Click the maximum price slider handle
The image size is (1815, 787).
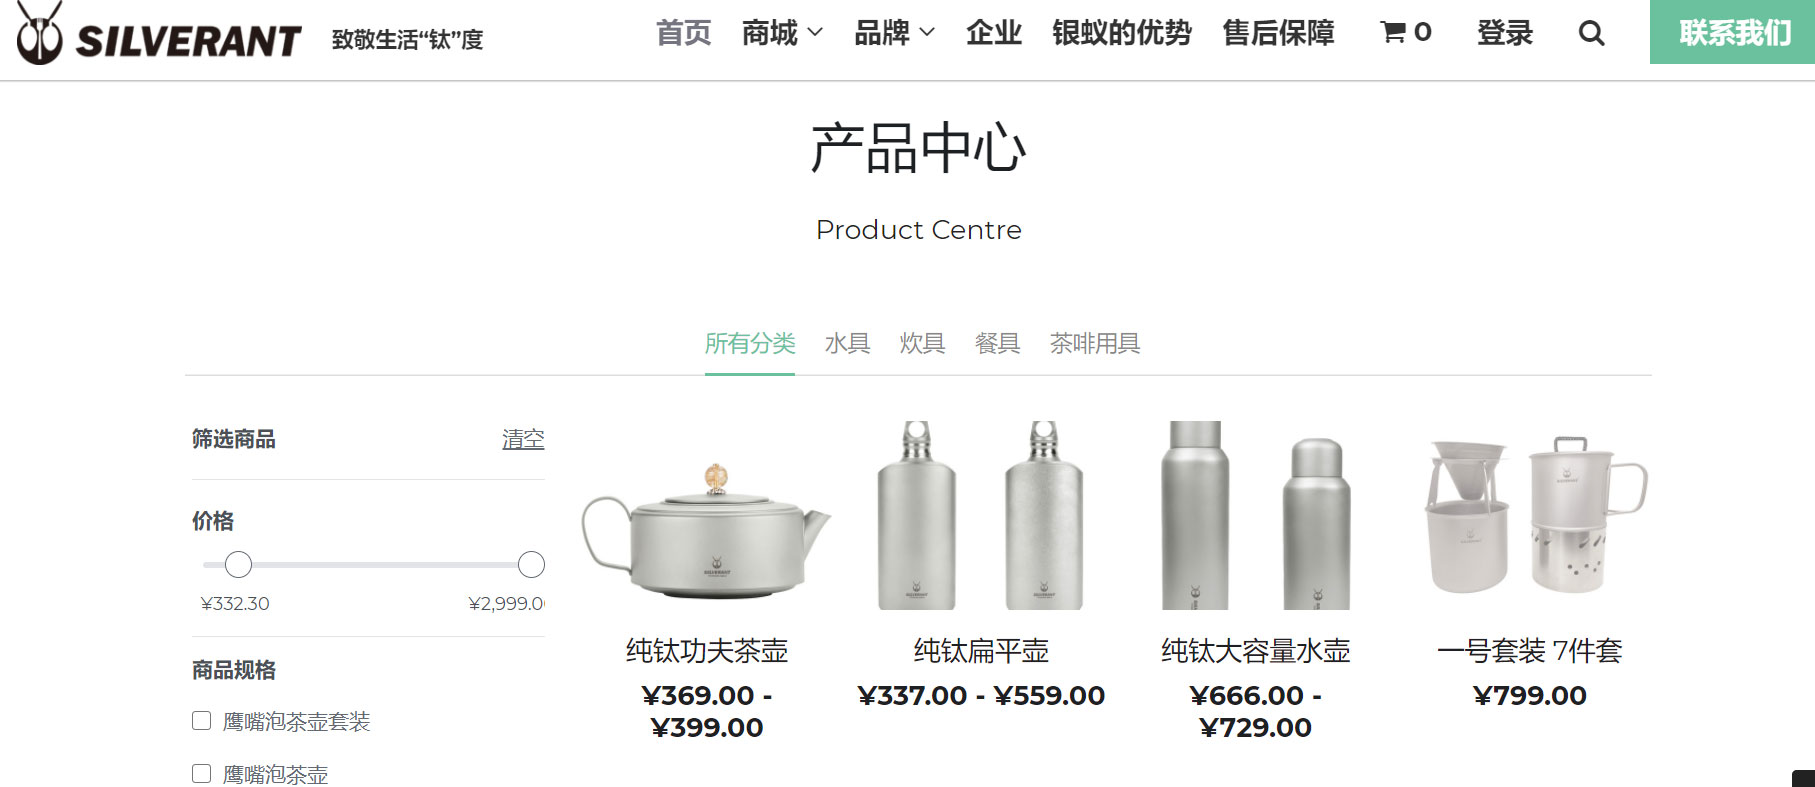click(x=531, y=565)
